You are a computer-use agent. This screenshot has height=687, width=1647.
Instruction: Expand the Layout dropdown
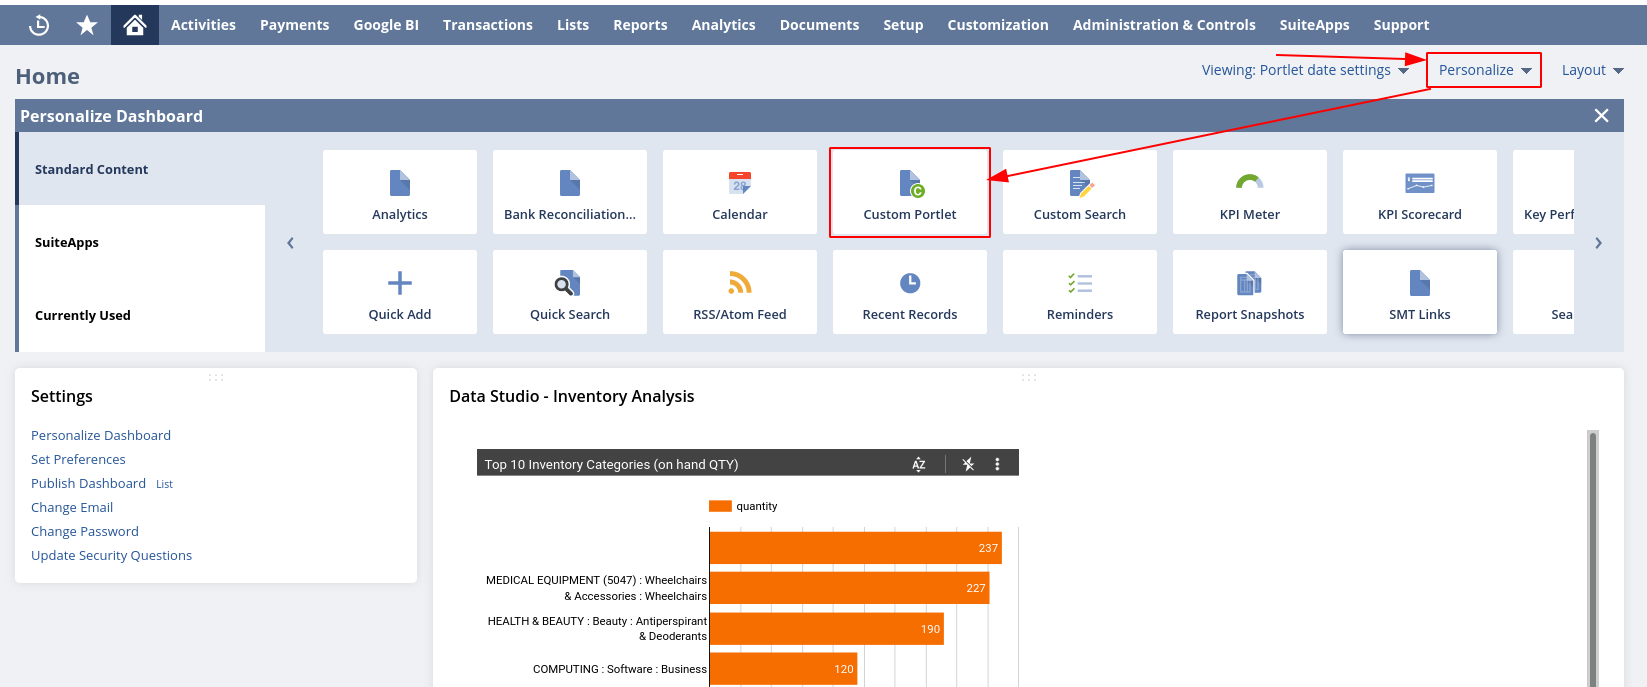pyautogui.click(x=1593, y=70)
